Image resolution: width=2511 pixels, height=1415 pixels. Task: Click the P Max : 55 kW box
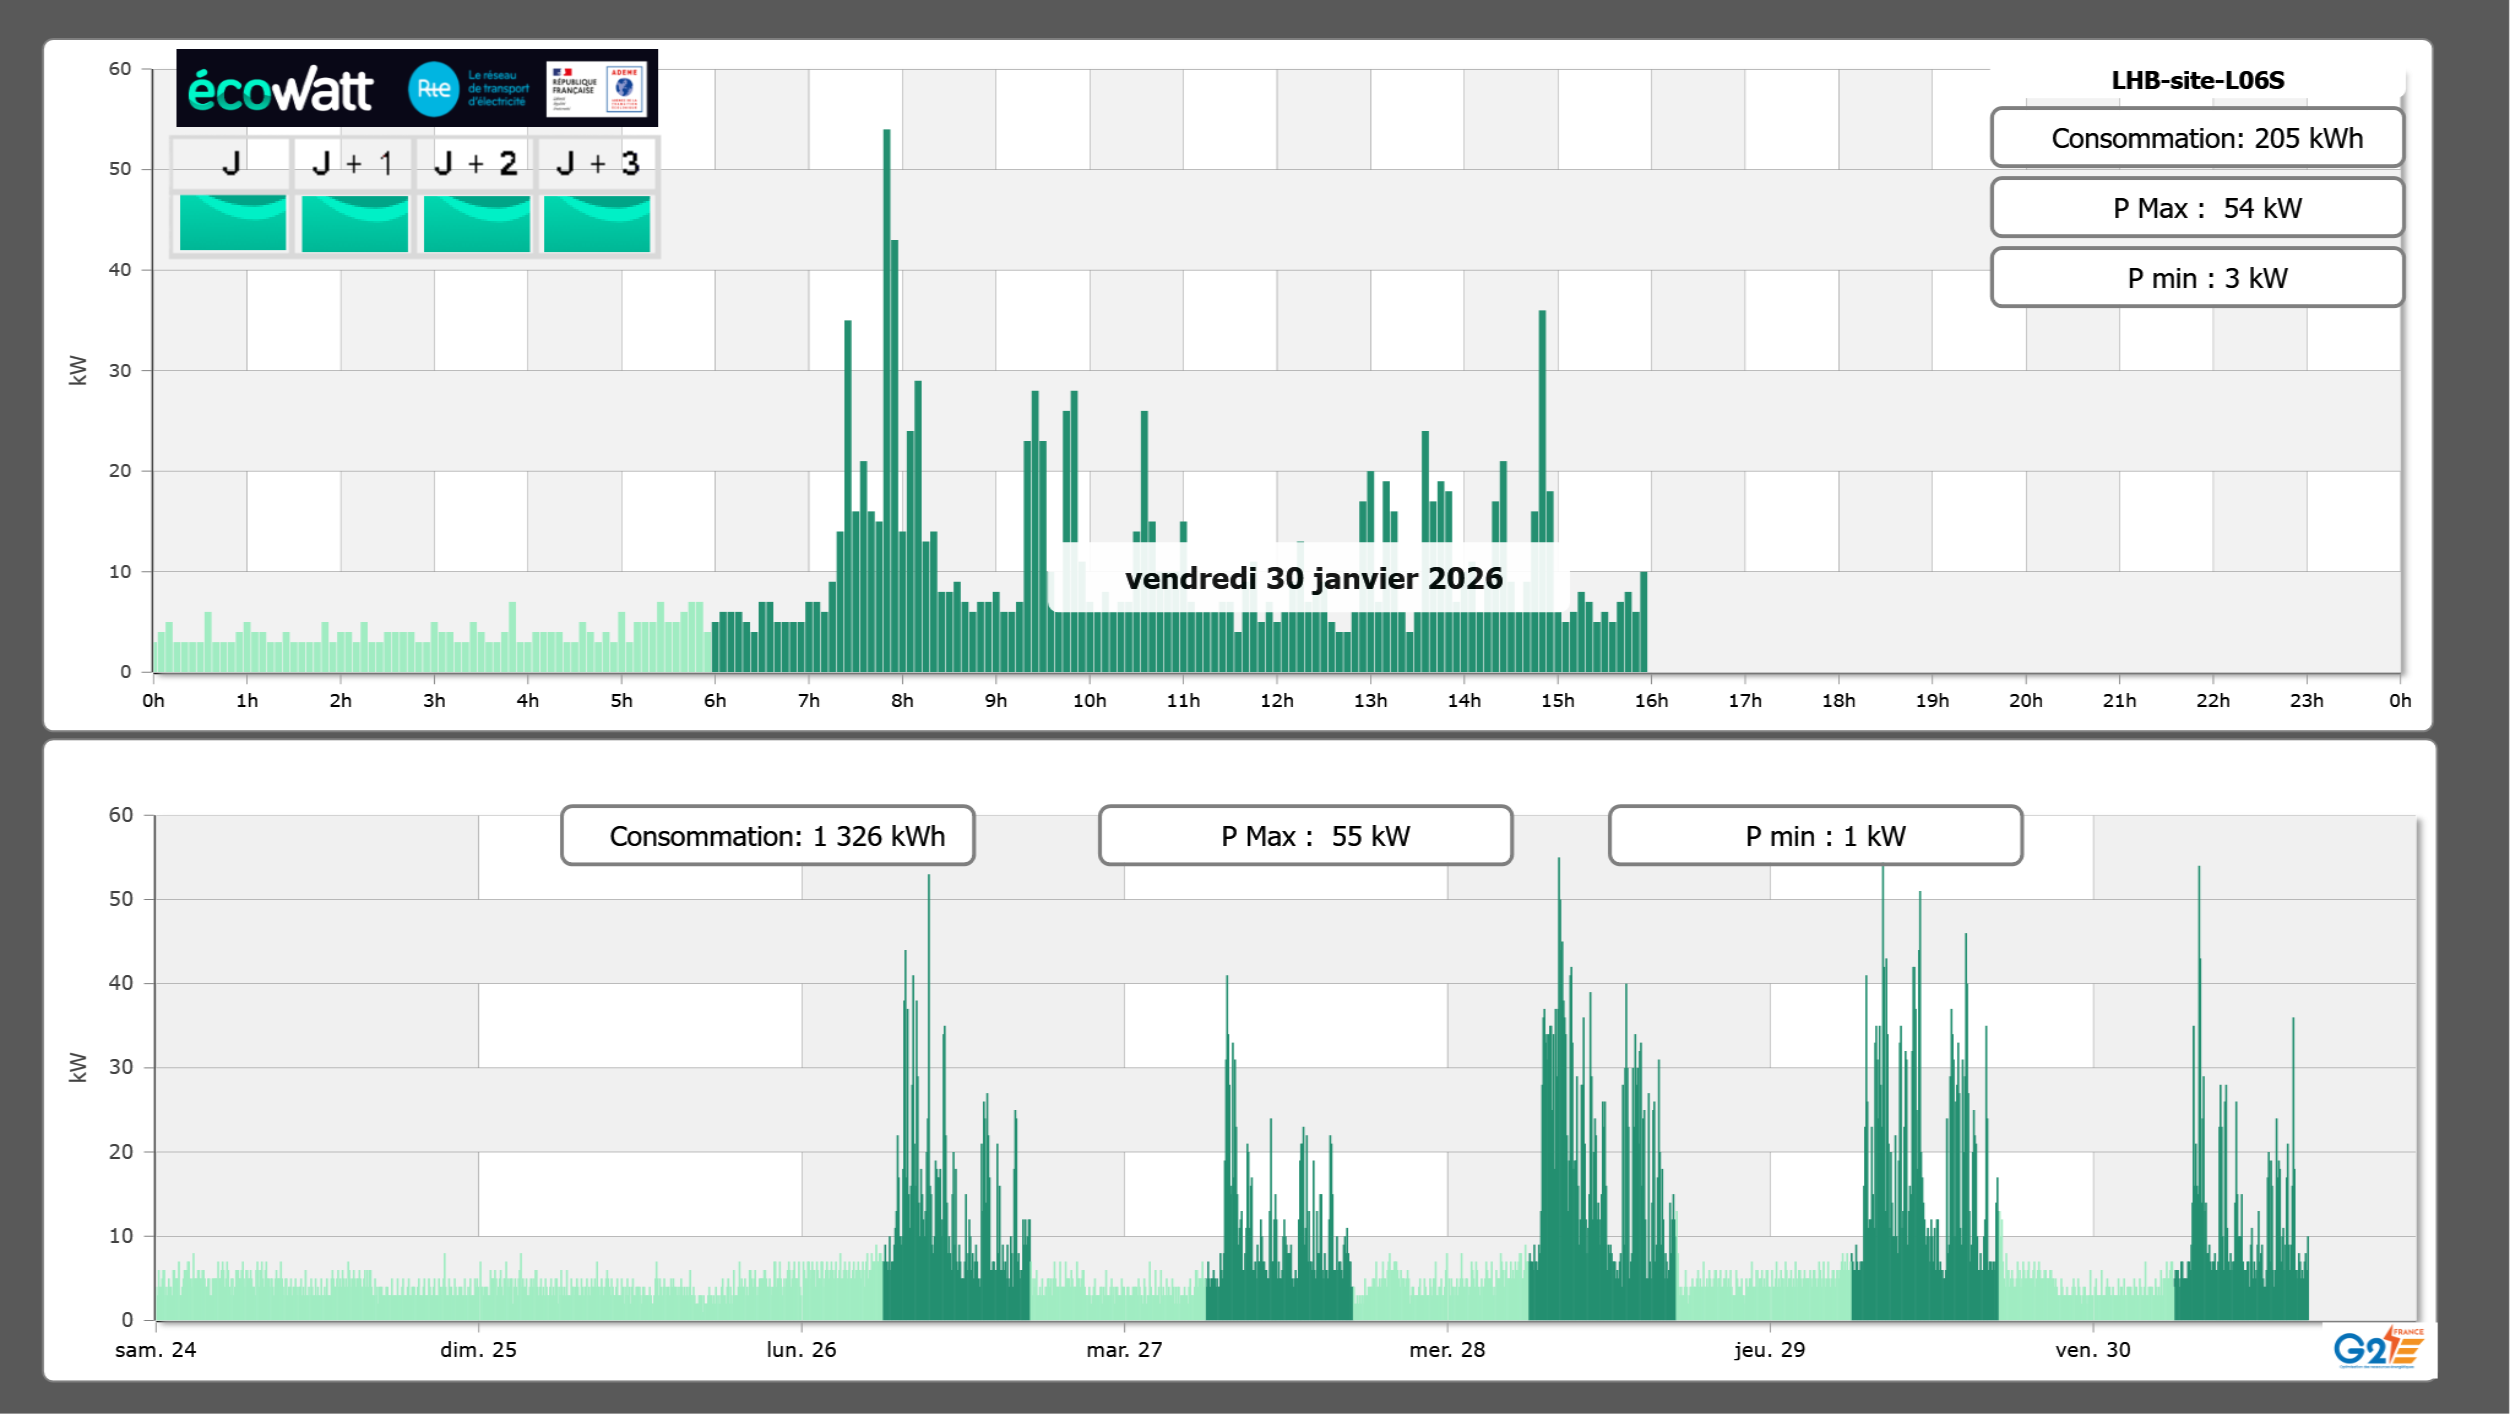1305,836
